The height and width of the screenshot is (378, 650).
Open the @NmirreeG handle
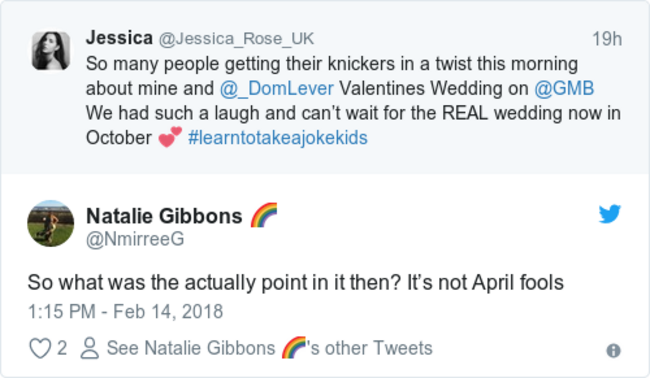point(135,239)
